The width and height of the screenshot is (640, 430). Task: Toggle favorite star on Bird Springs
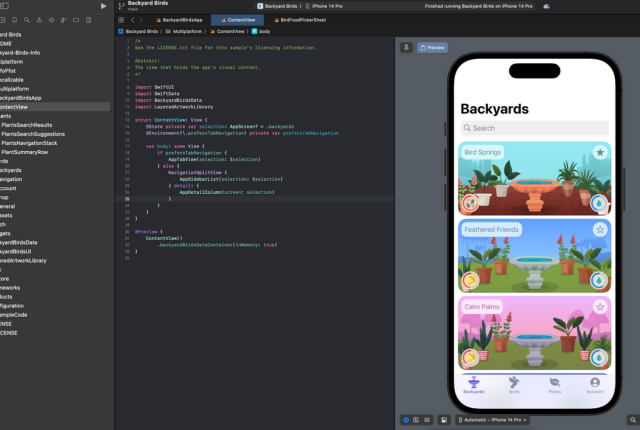(600, 153)
